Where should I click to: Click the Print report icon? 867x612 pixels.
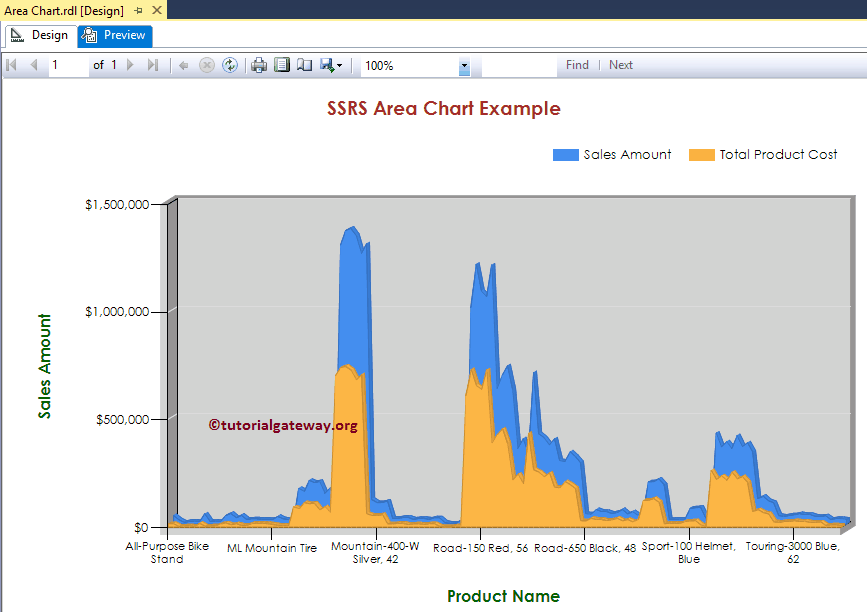(259, 65)
